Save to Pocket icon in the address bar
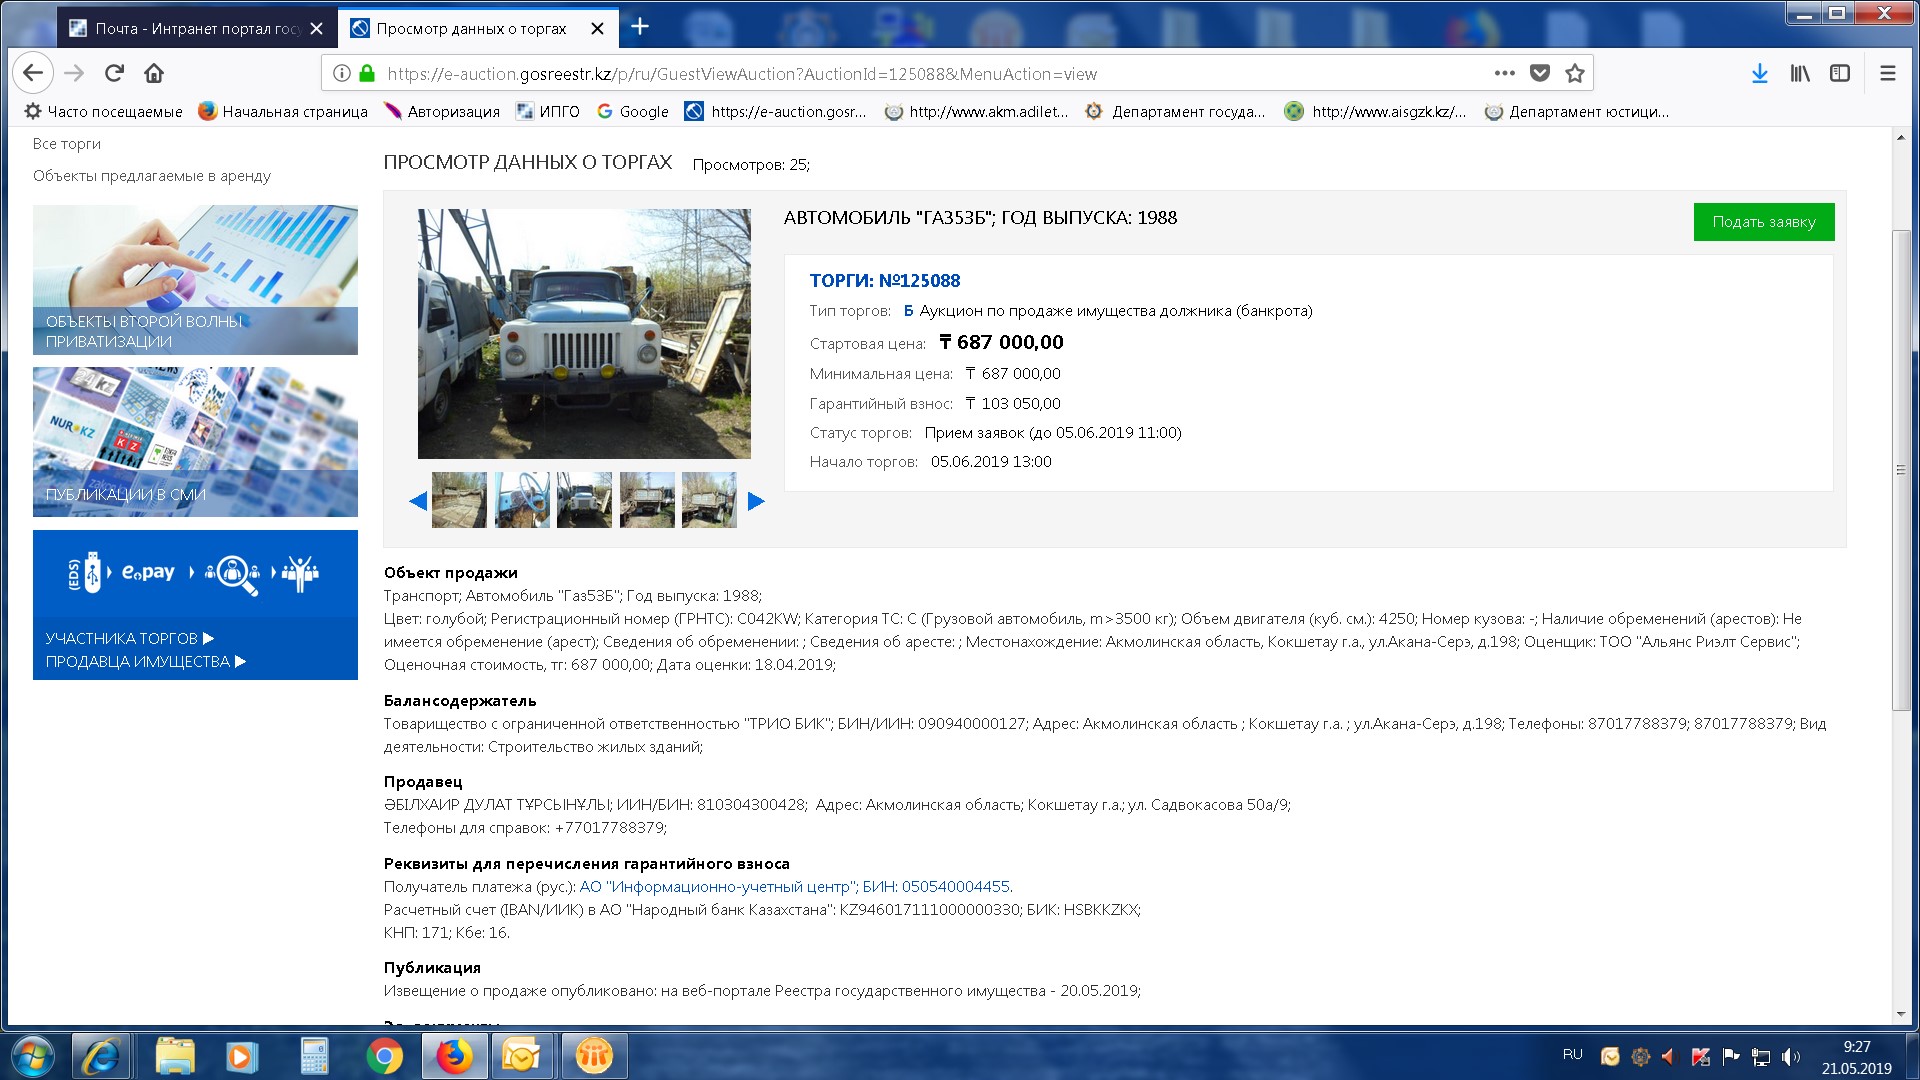This screenshot has width=1920, height=1080. tap(1540, 73)
